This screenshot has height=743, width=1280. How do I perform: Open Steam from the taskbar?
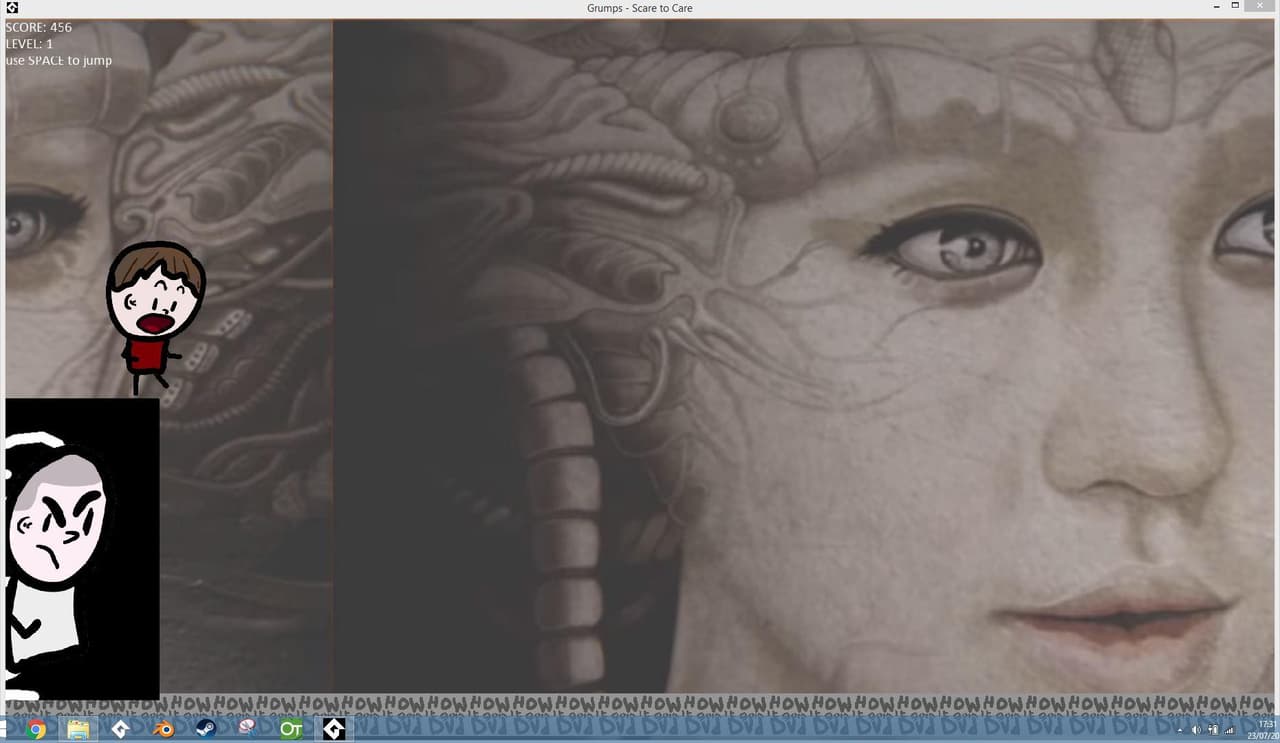pyautogui.click(x=206, y=729)
